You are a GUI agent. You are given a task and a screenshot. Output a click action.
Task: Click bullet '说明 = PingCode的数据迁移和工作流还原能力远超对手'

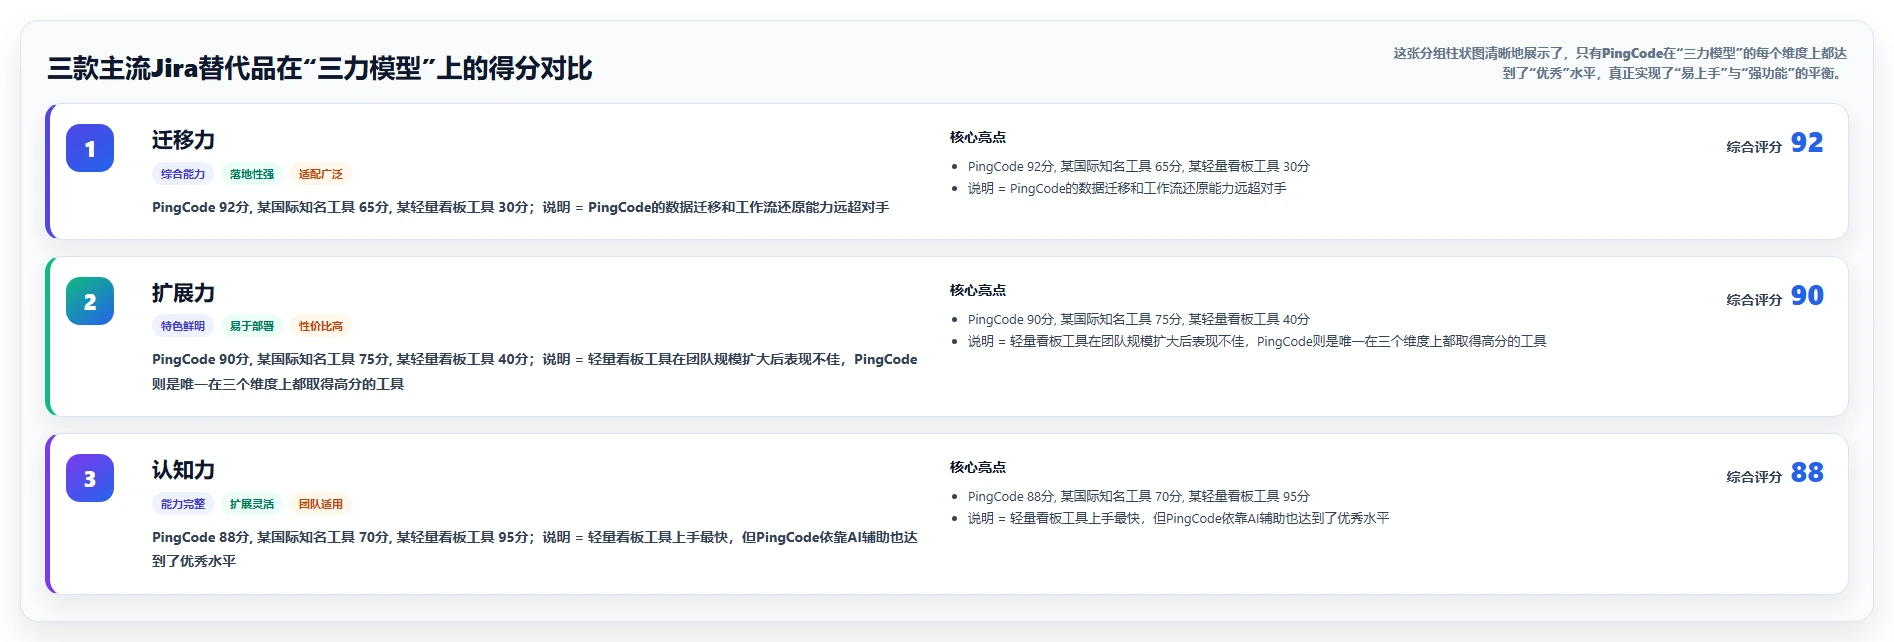coord(1127,188)
